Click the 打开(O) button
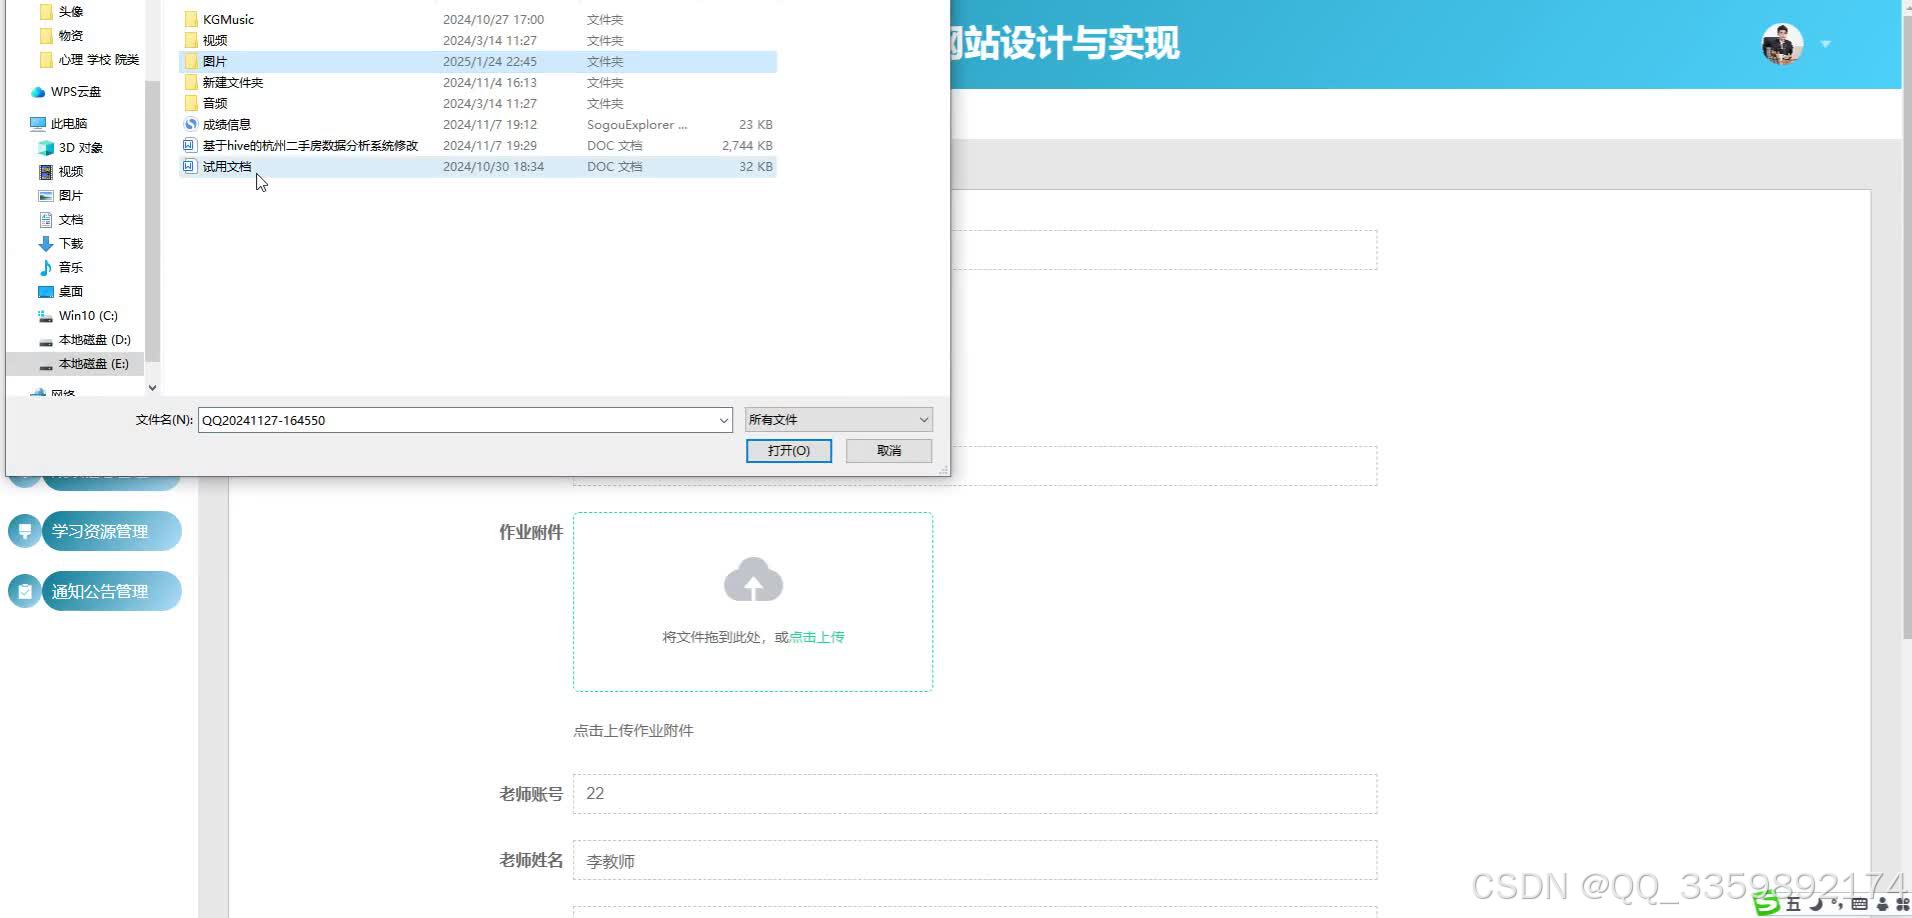Screen dimensions: 1912x918 [x=788, y=450]
